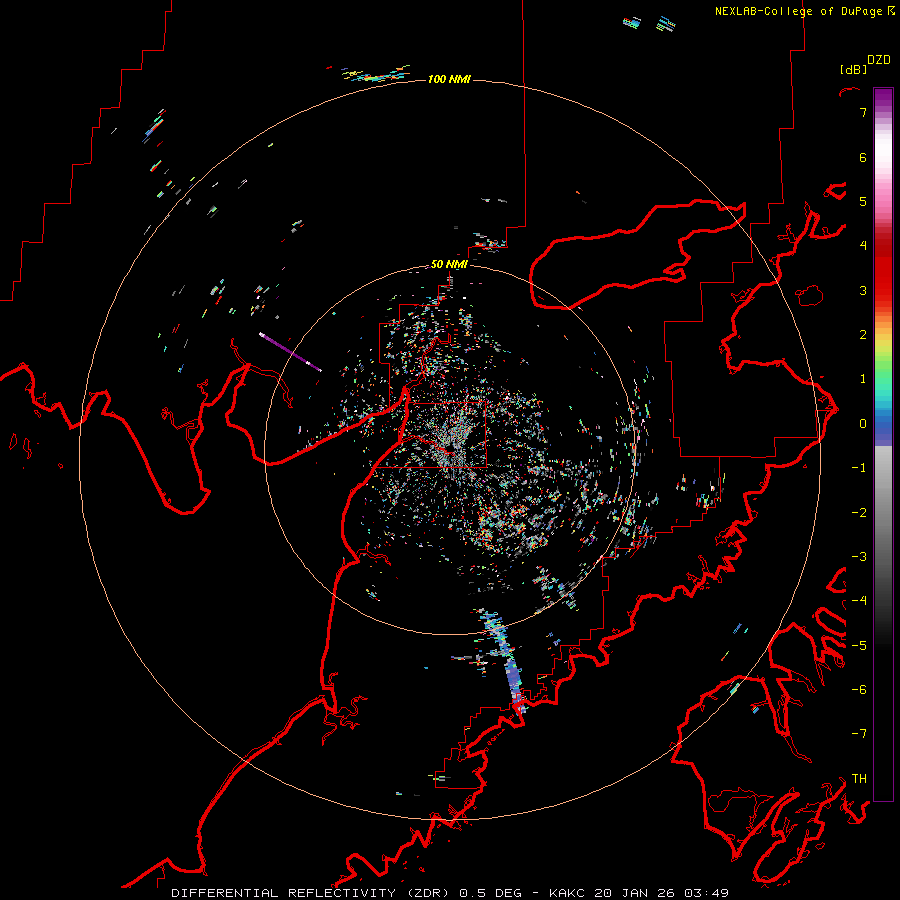The height and width of the screenshot is (900, 900).
Task: Click the 0.5 DEG elevation angle text
Action: click(x=490, y=893)
